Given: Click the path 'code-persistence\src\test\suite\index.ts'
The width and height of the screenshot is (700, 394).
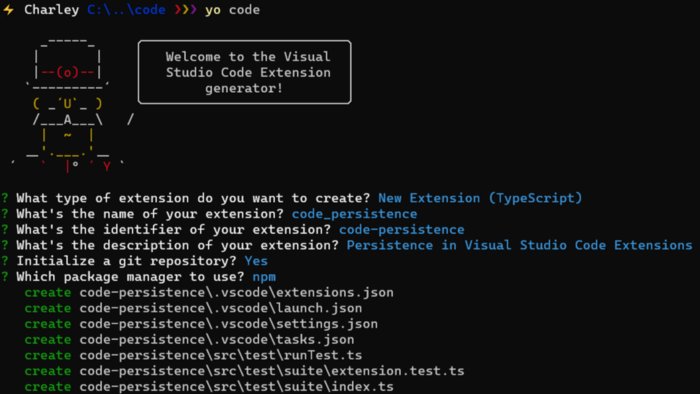Looking at the screenshot, I should click(237, 386).
